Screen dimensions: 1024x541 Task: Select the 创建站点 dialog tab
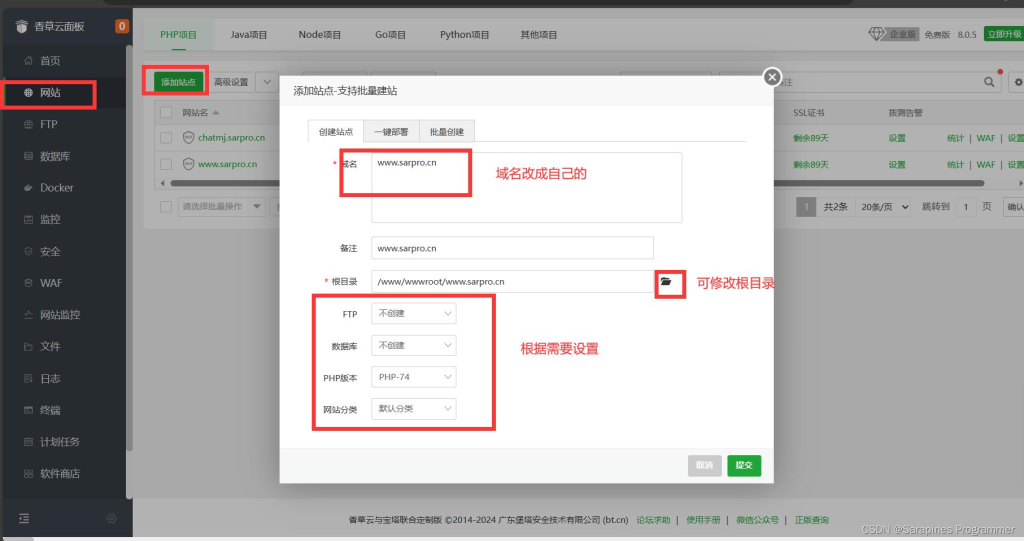pyautogui.click(x=336, y=131)
